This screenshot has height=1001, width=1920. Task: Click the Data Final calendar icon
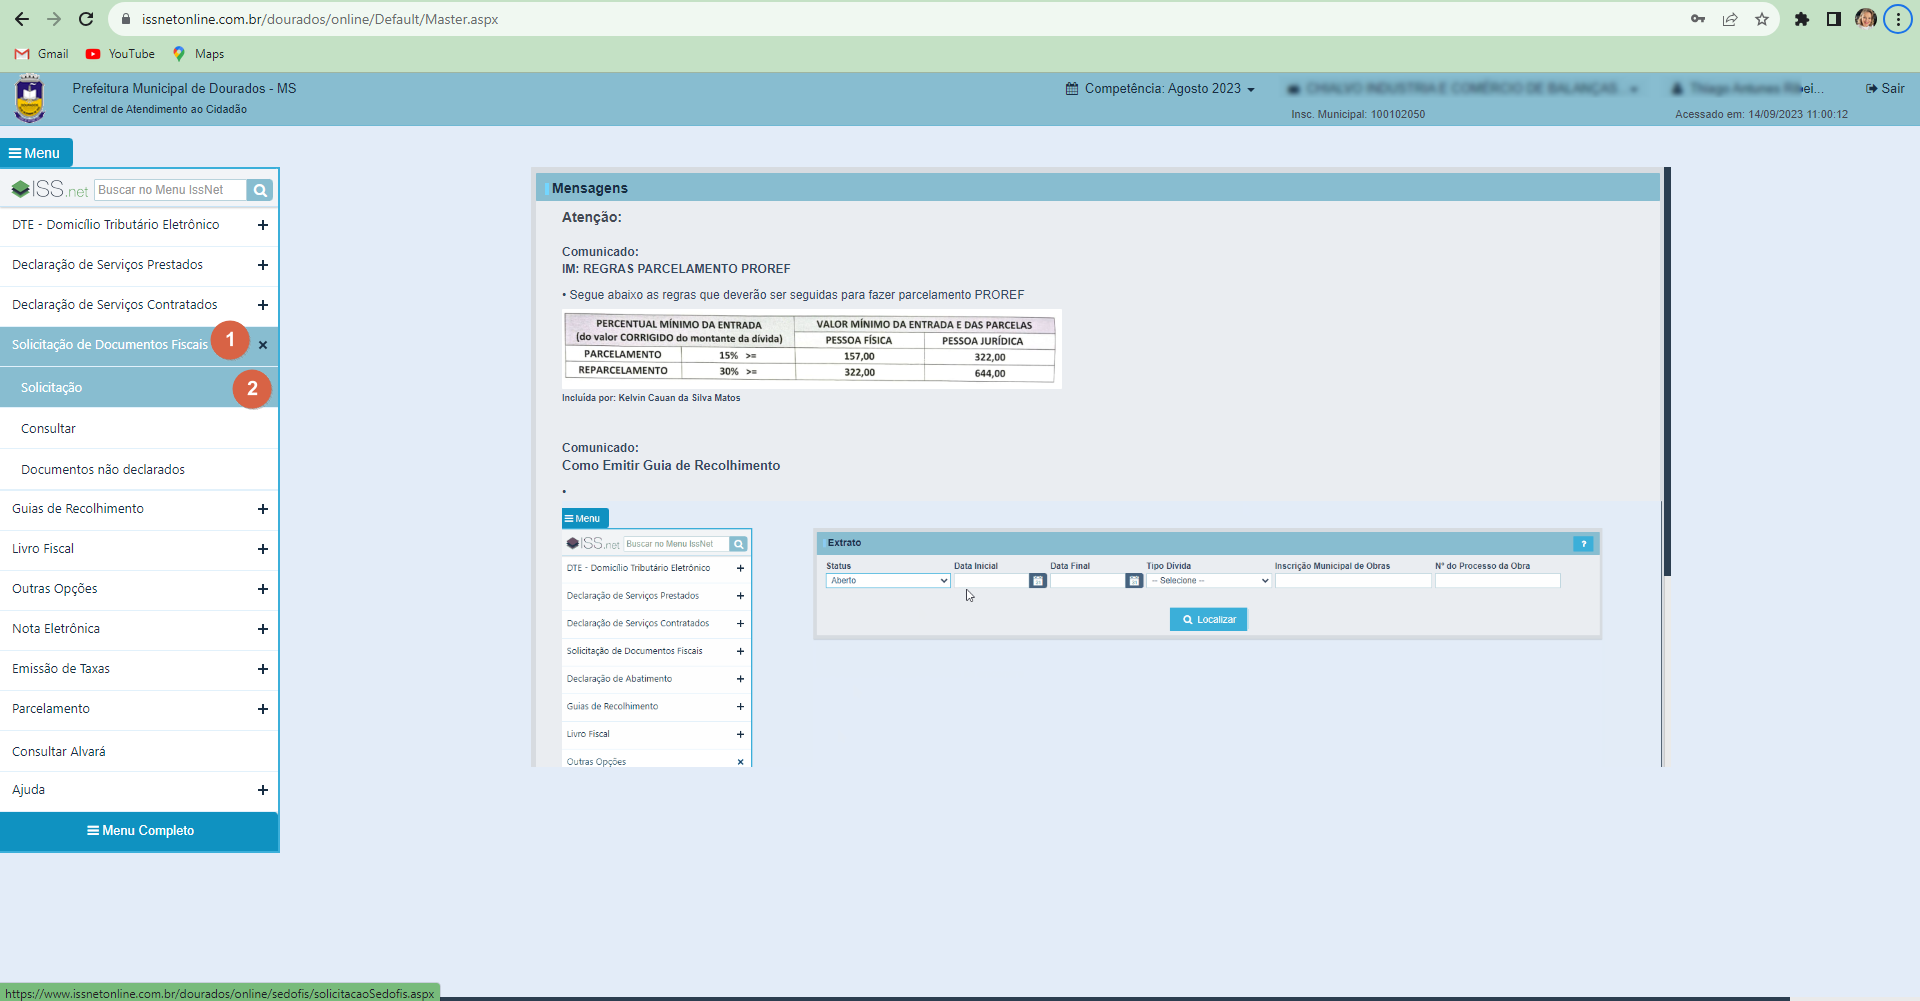[x=1134, y=581]
